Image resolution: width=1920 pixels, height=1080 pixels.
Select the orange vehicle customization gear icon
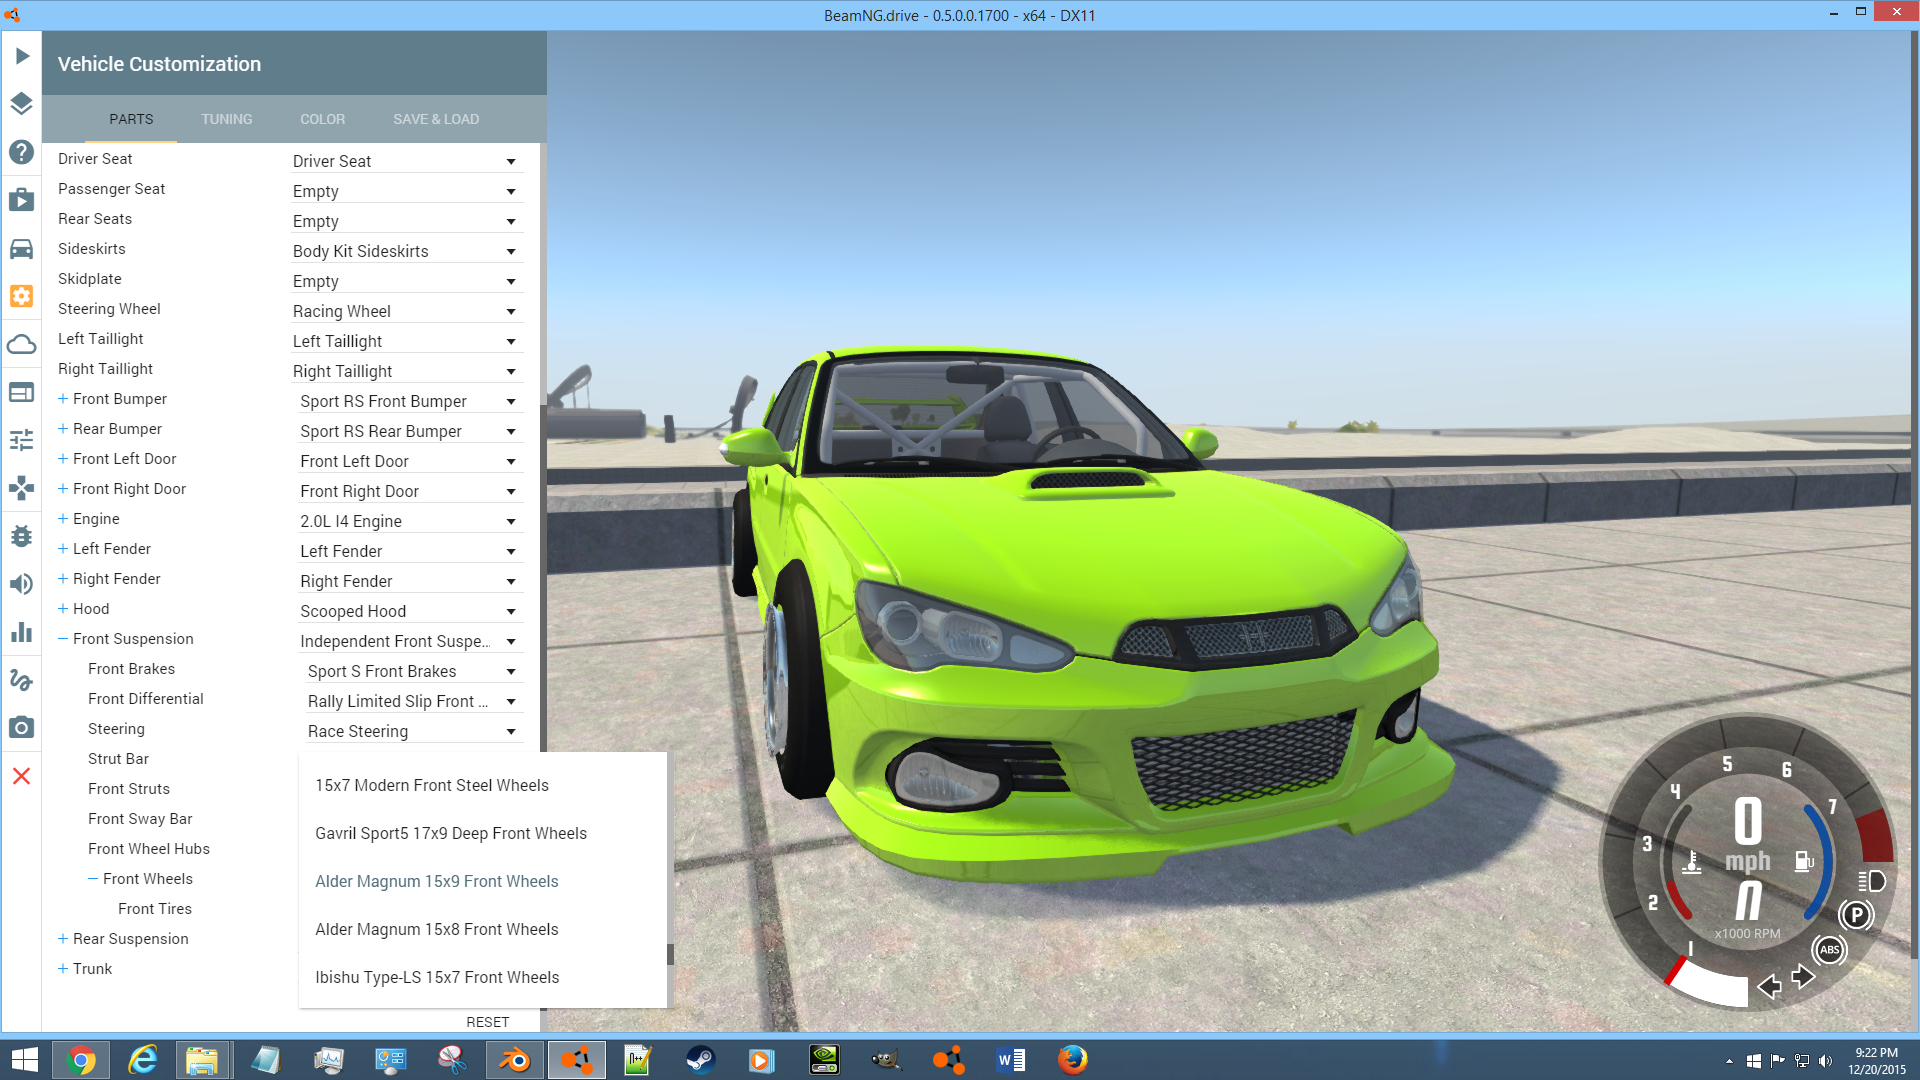tap(22, 296)
